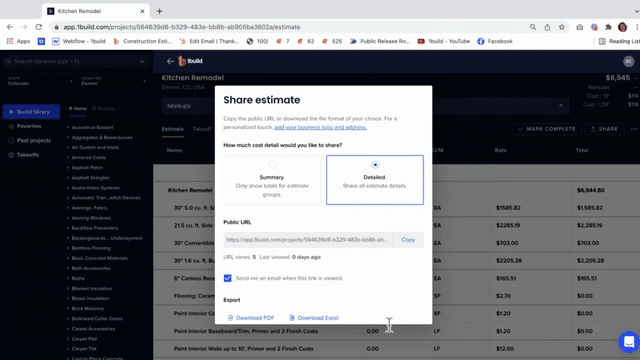The height and width of the screenshot is (360, 640).
Task: Copy the public URL
Action: click(408, 240)
